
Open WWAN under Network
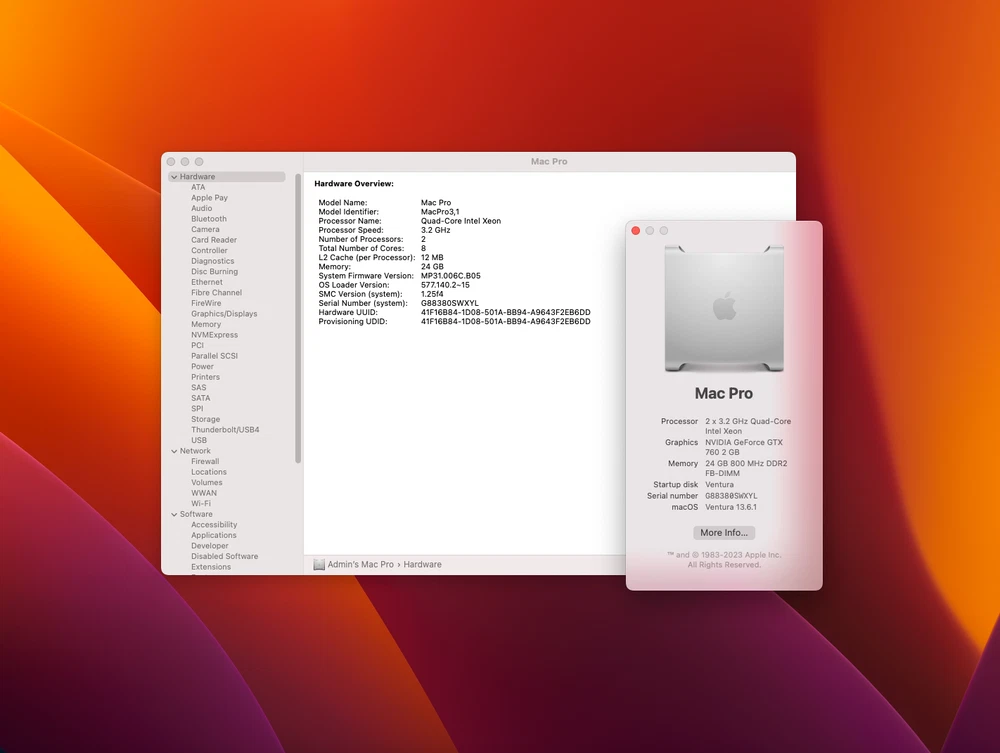pos(203,492)
